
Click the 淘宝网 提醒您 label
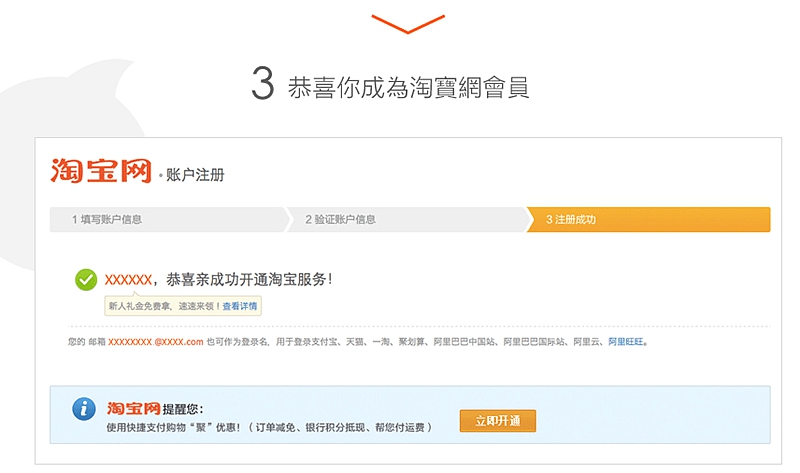[x=155, y=409]
